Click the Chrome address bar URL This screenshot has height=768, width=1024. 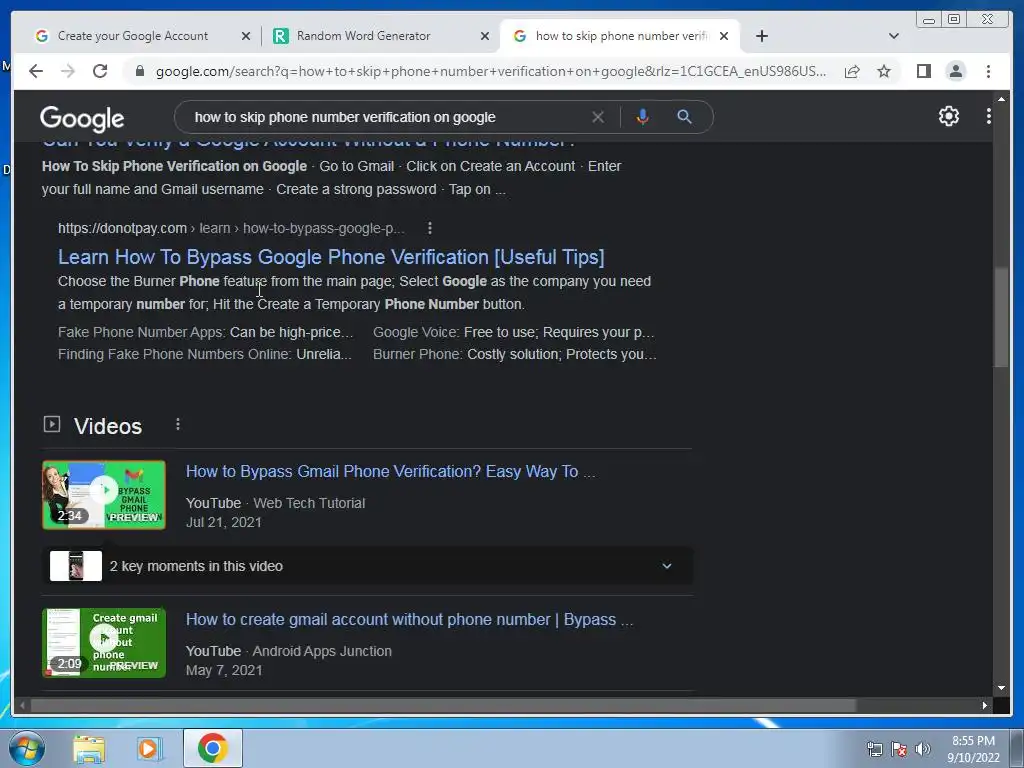point(491,71)
